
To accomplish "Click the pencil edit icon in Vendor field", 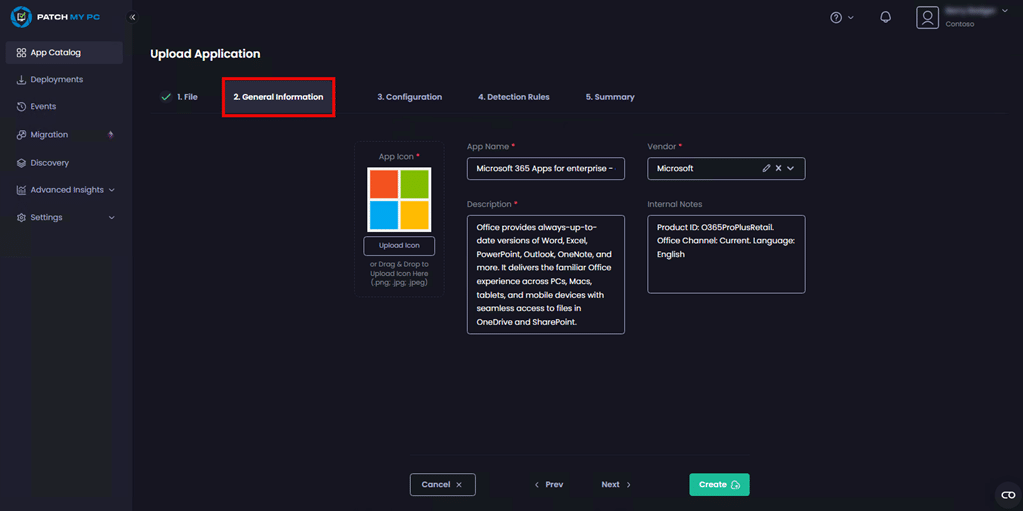I will [x=766, y=168].
